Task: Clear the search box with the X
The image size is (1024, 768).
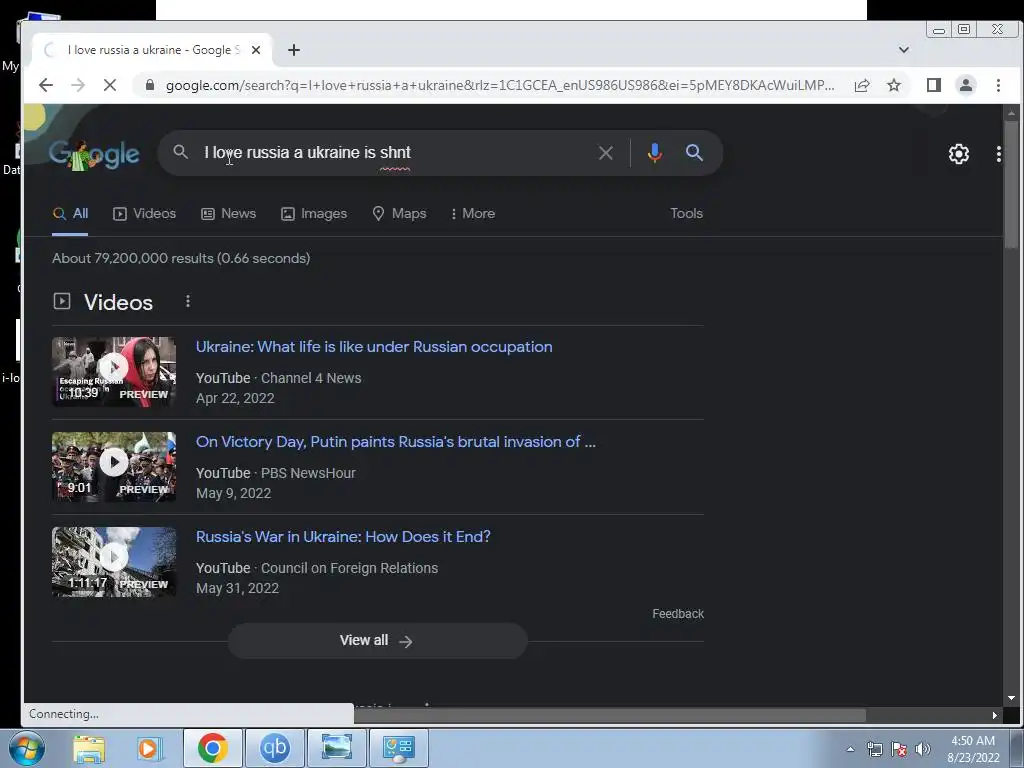Action: click(606, 153)
